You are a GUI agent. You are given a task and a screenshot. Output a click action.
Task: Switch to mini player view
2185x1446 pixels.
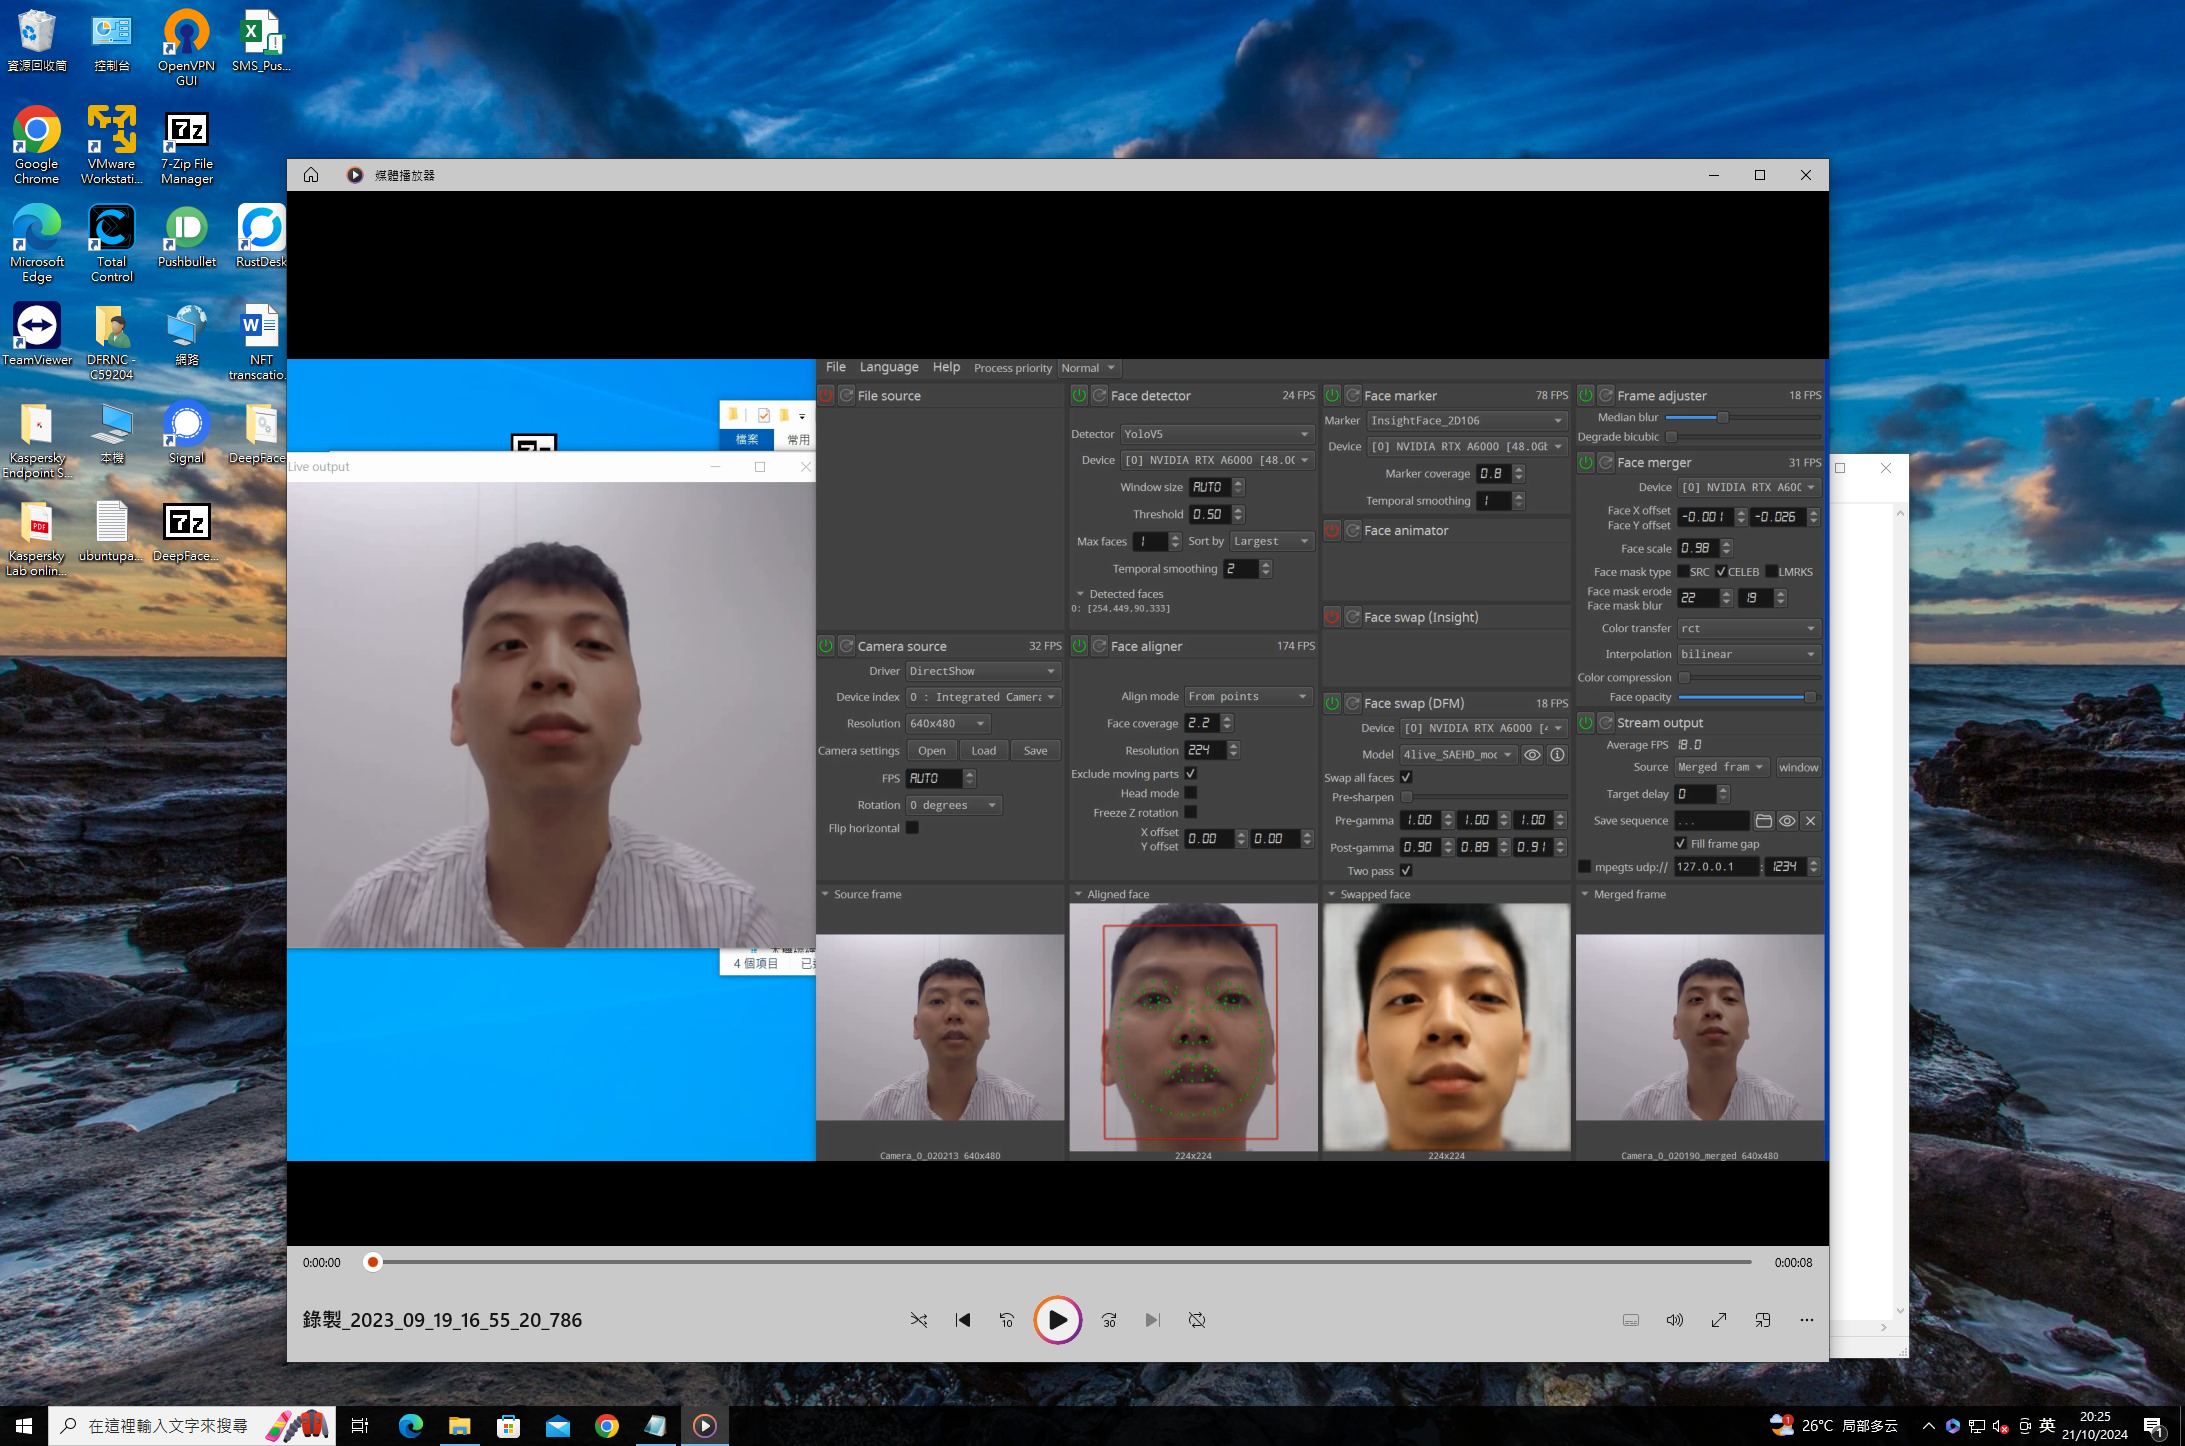pos(1763,1320)
